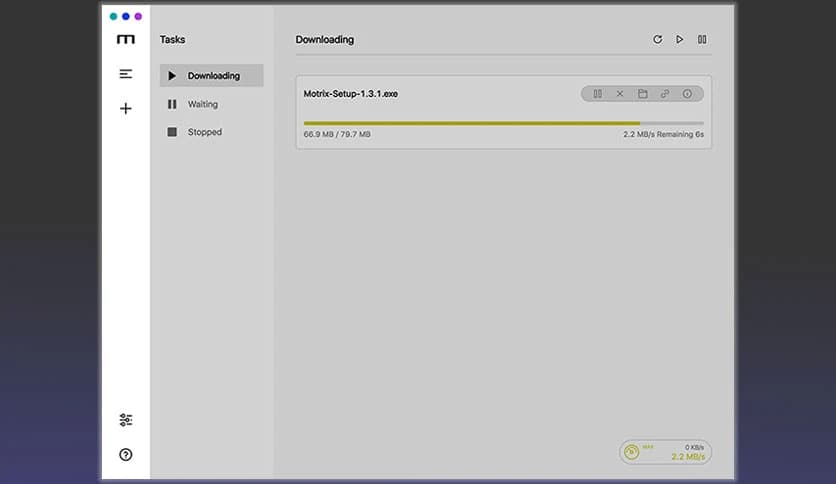Click the download progress bar

coord(504,123)
